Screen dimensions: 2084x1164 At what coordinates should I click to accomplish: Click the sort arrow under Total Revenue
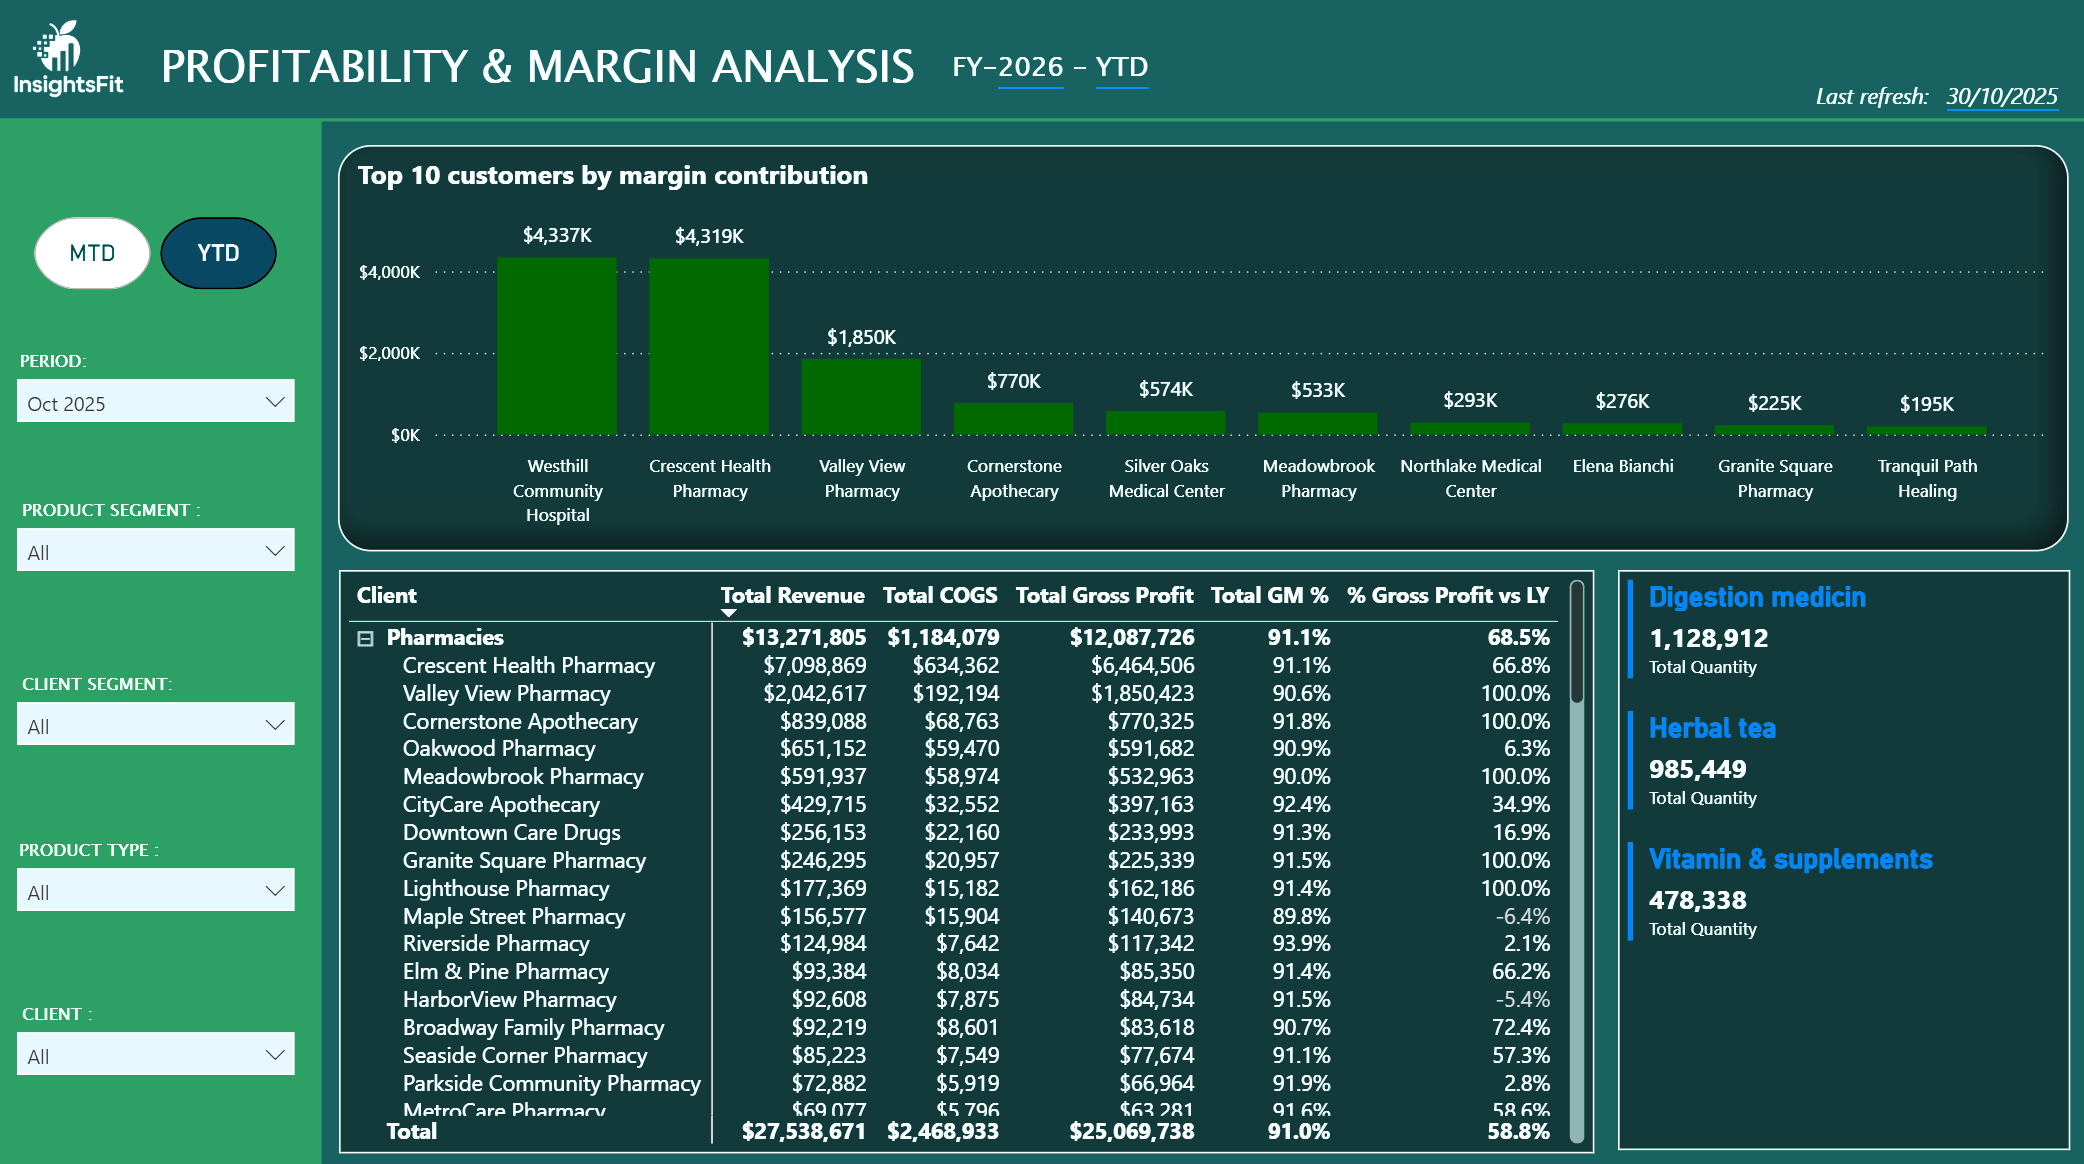point(728,613)
